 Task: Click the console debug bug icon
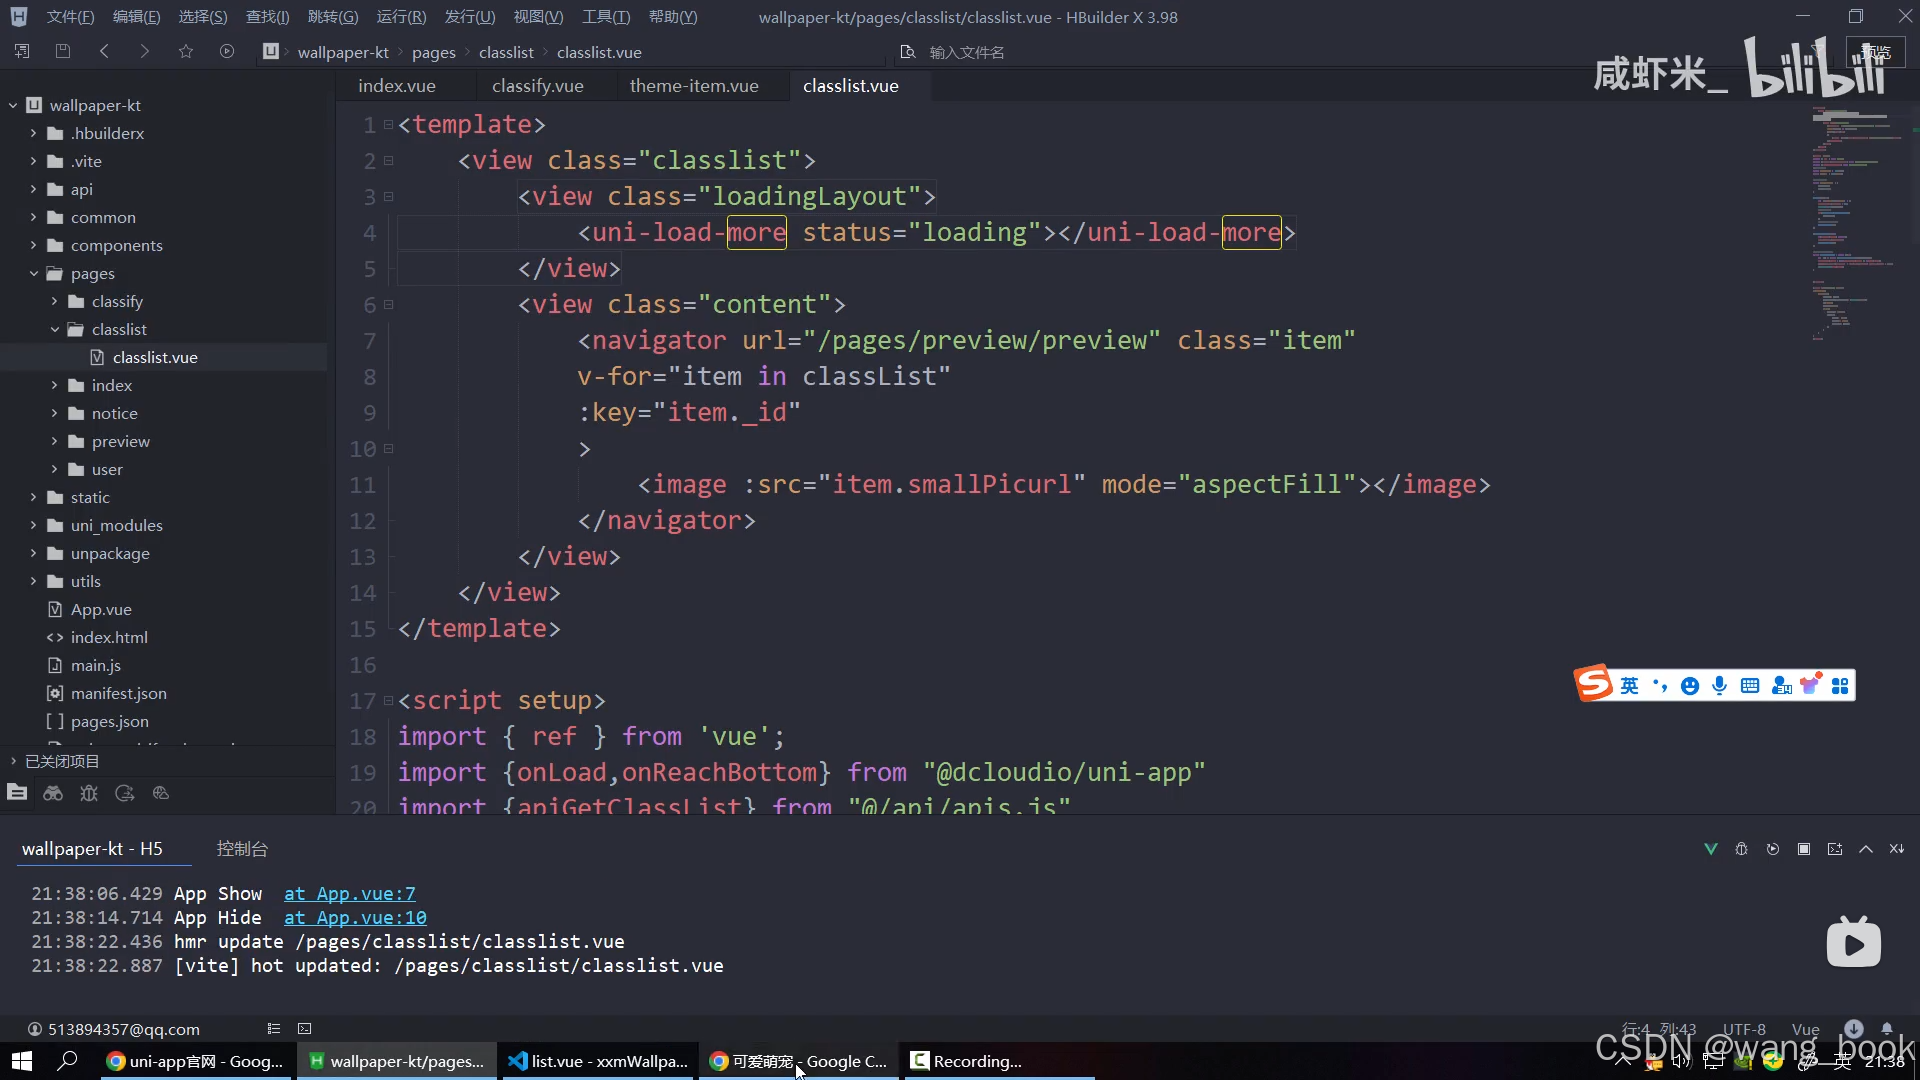point(1741,849)
